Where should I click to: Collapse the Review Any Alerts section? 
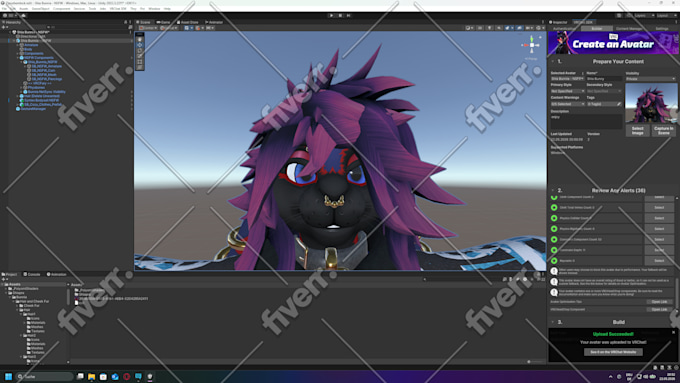[553, 190]
